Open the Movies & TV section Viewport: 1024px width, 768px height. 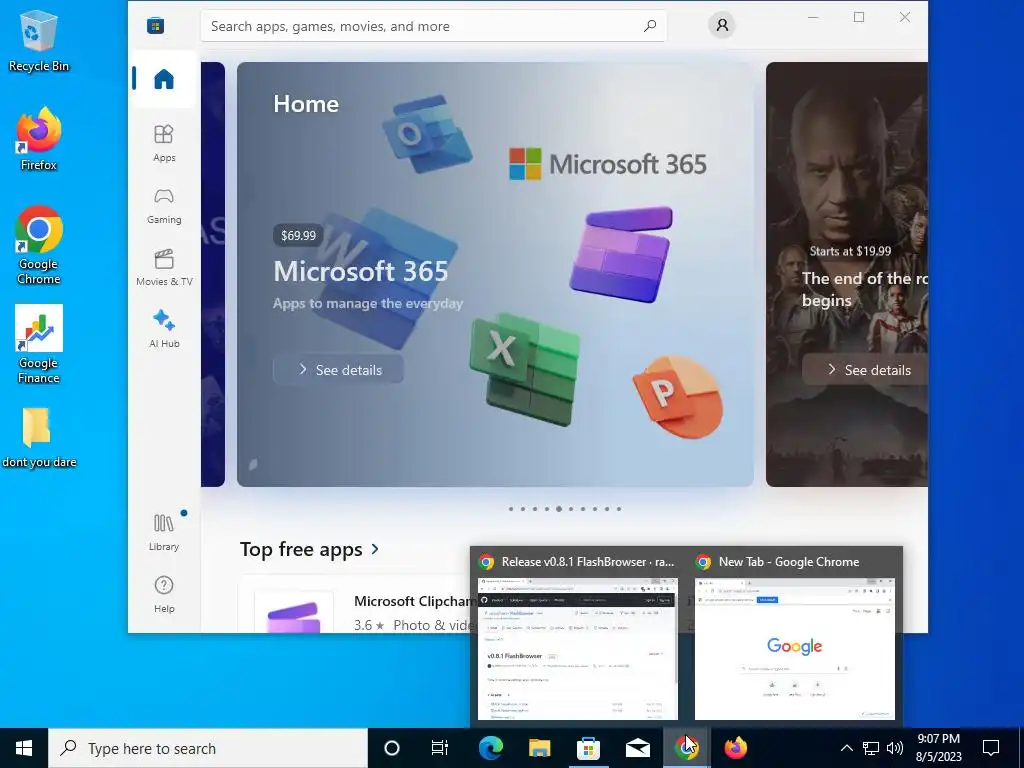(164, 268)
